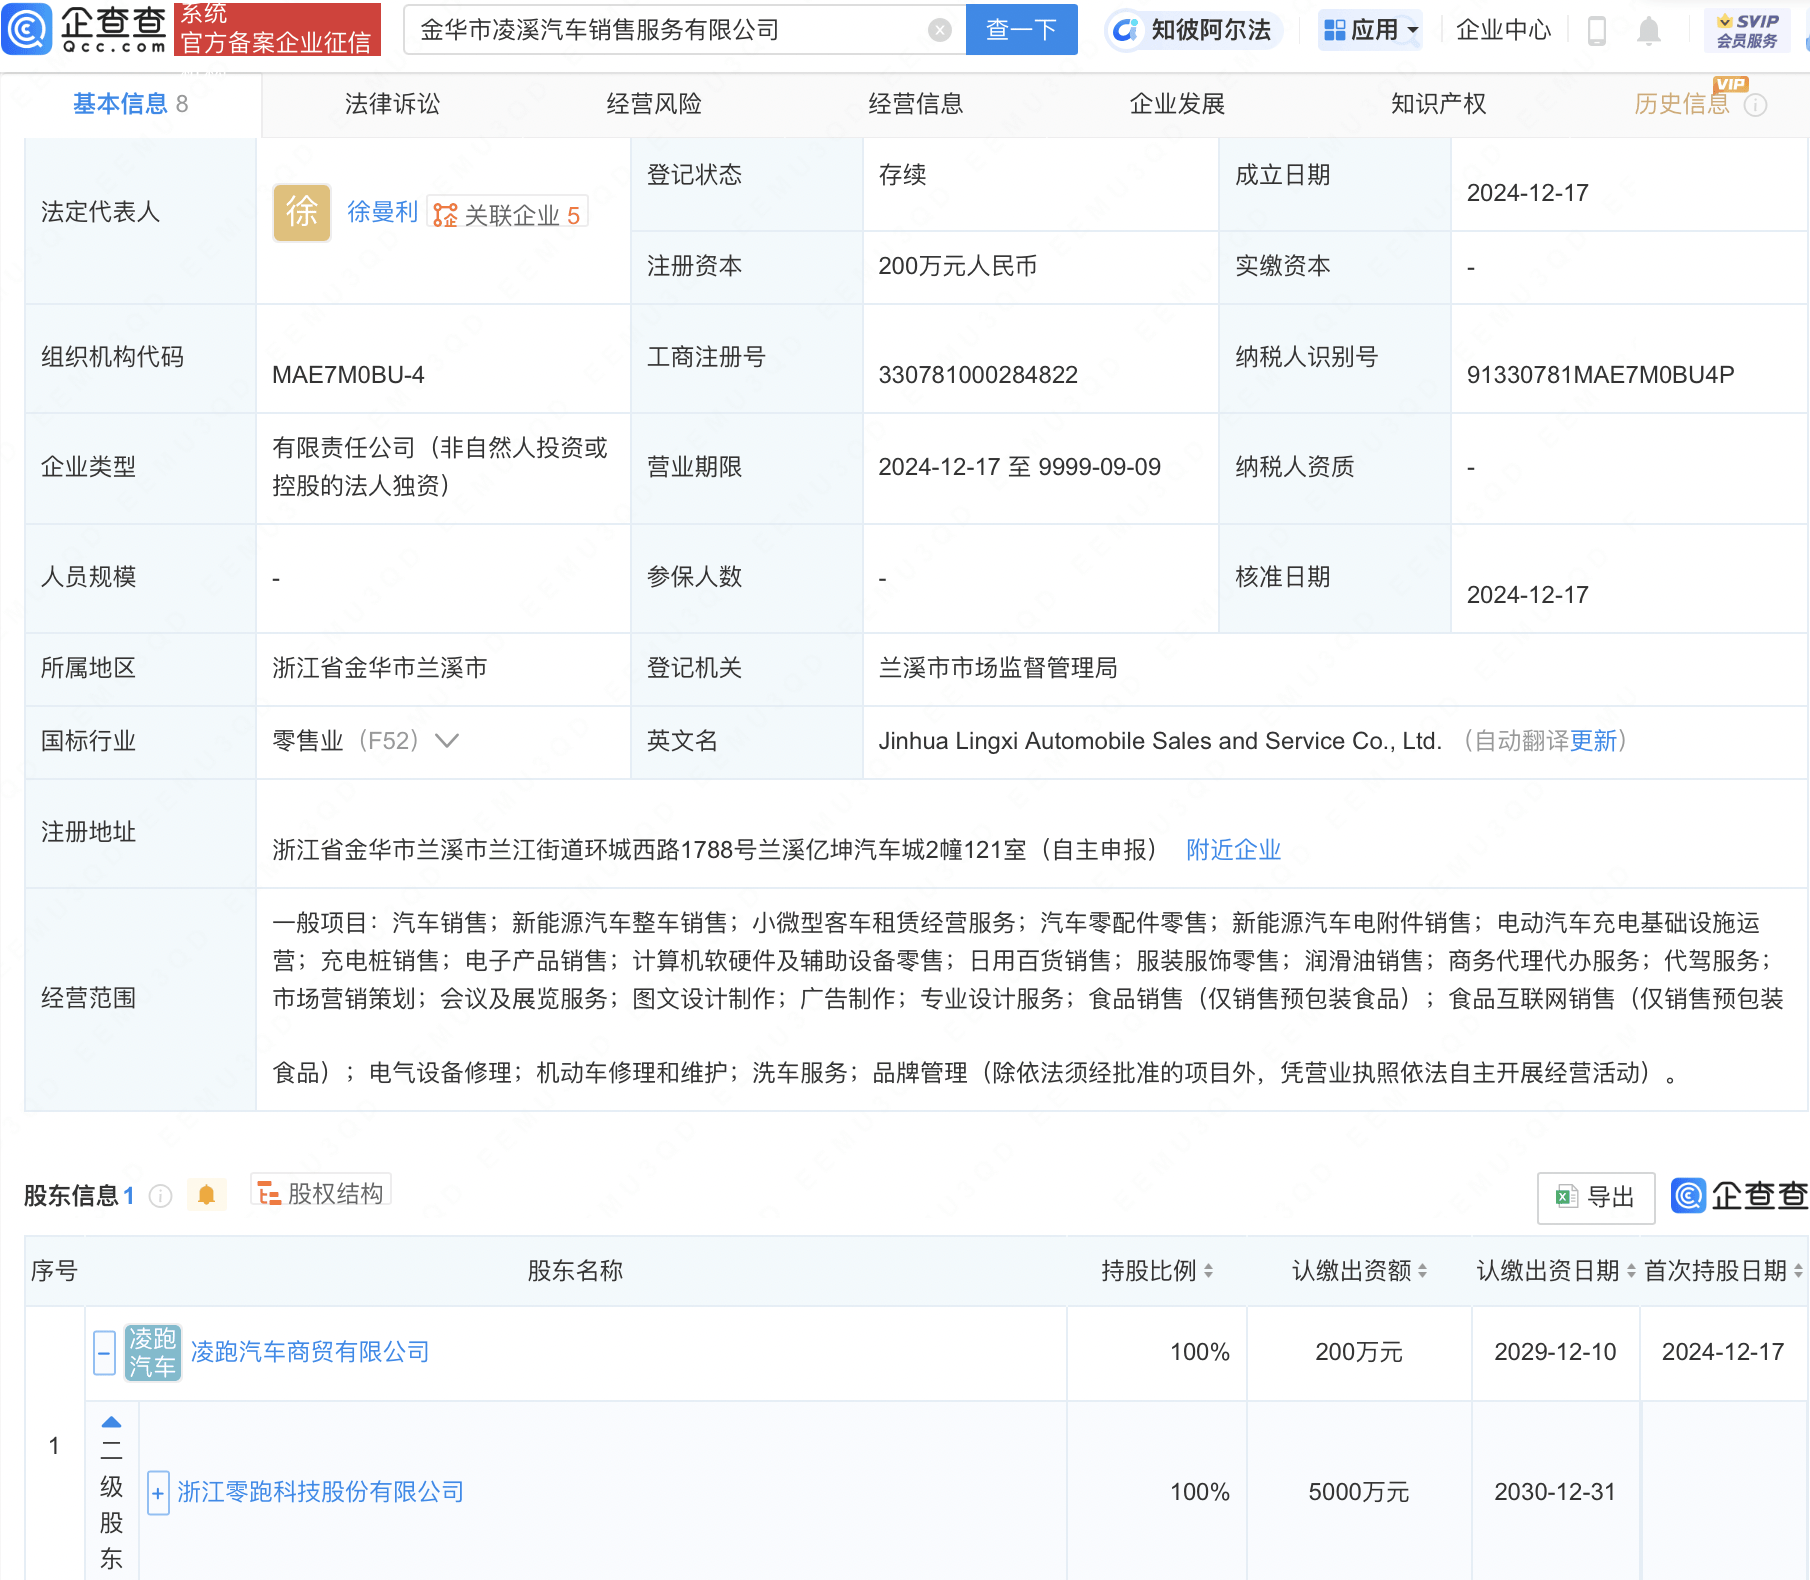The width and height of the screenshot is (1810, 1580).
Task: Click the 徐 avatar of legal representative
Action: pos(302,212)
